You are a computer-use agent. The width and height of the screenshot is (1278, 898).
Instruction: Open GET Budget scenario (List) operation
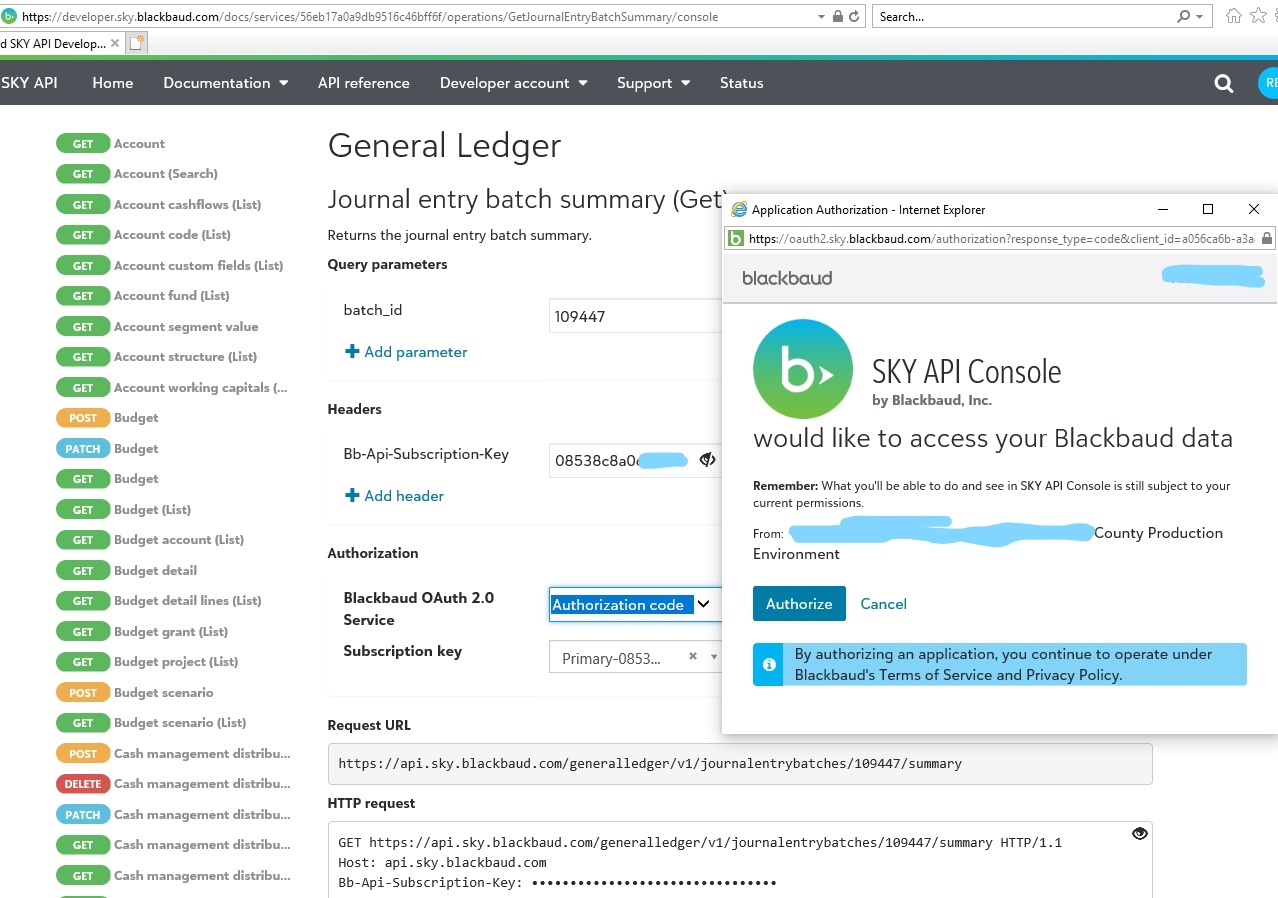(x=151, y=723)
